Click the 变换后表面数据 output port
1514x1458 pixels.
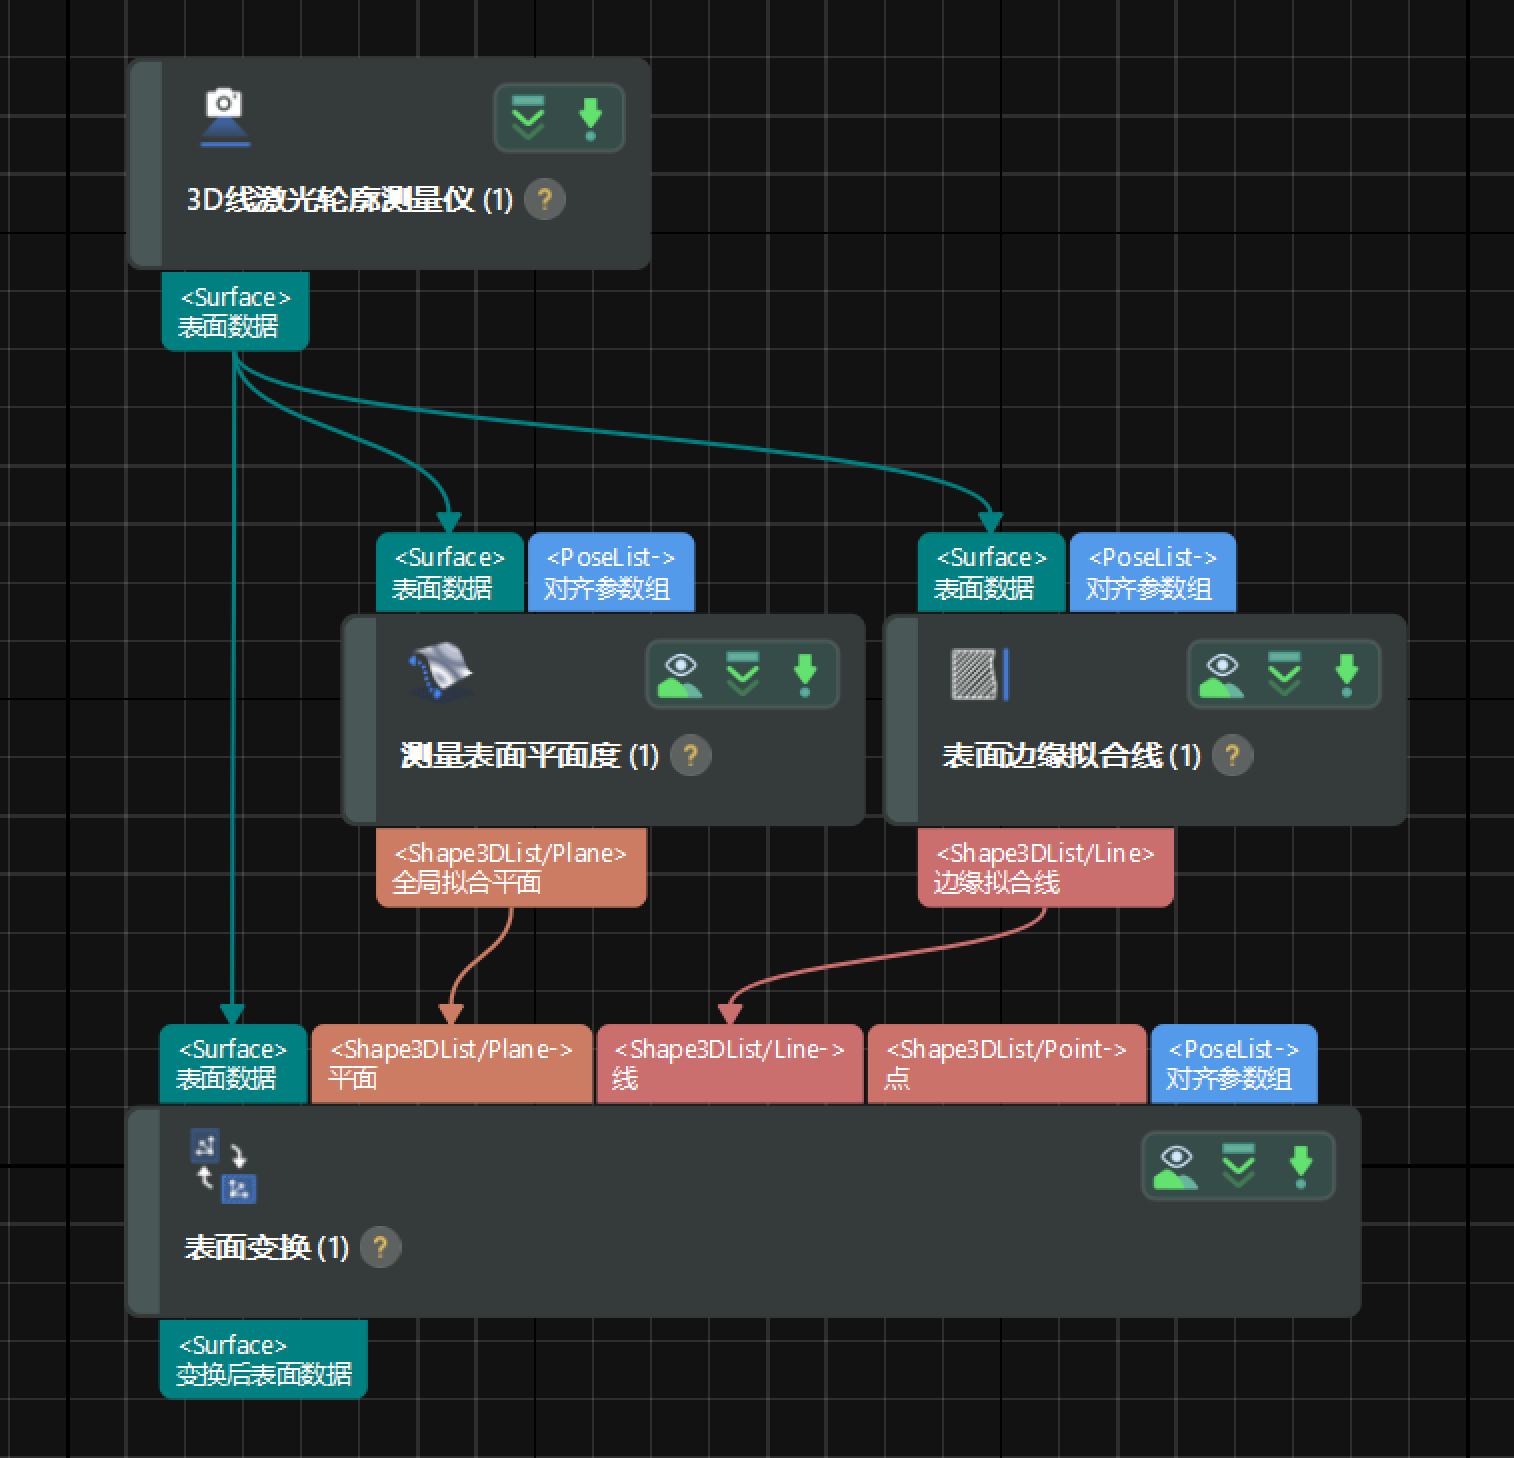pos(263,1359)
